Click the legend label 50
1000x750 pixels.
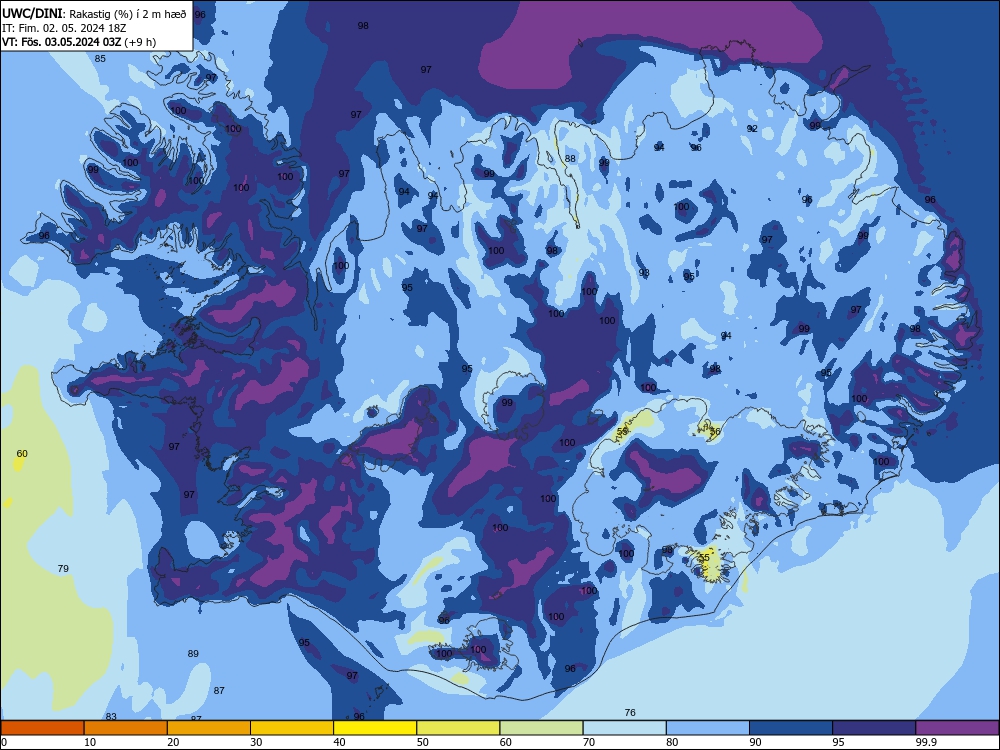click(422, 742)
